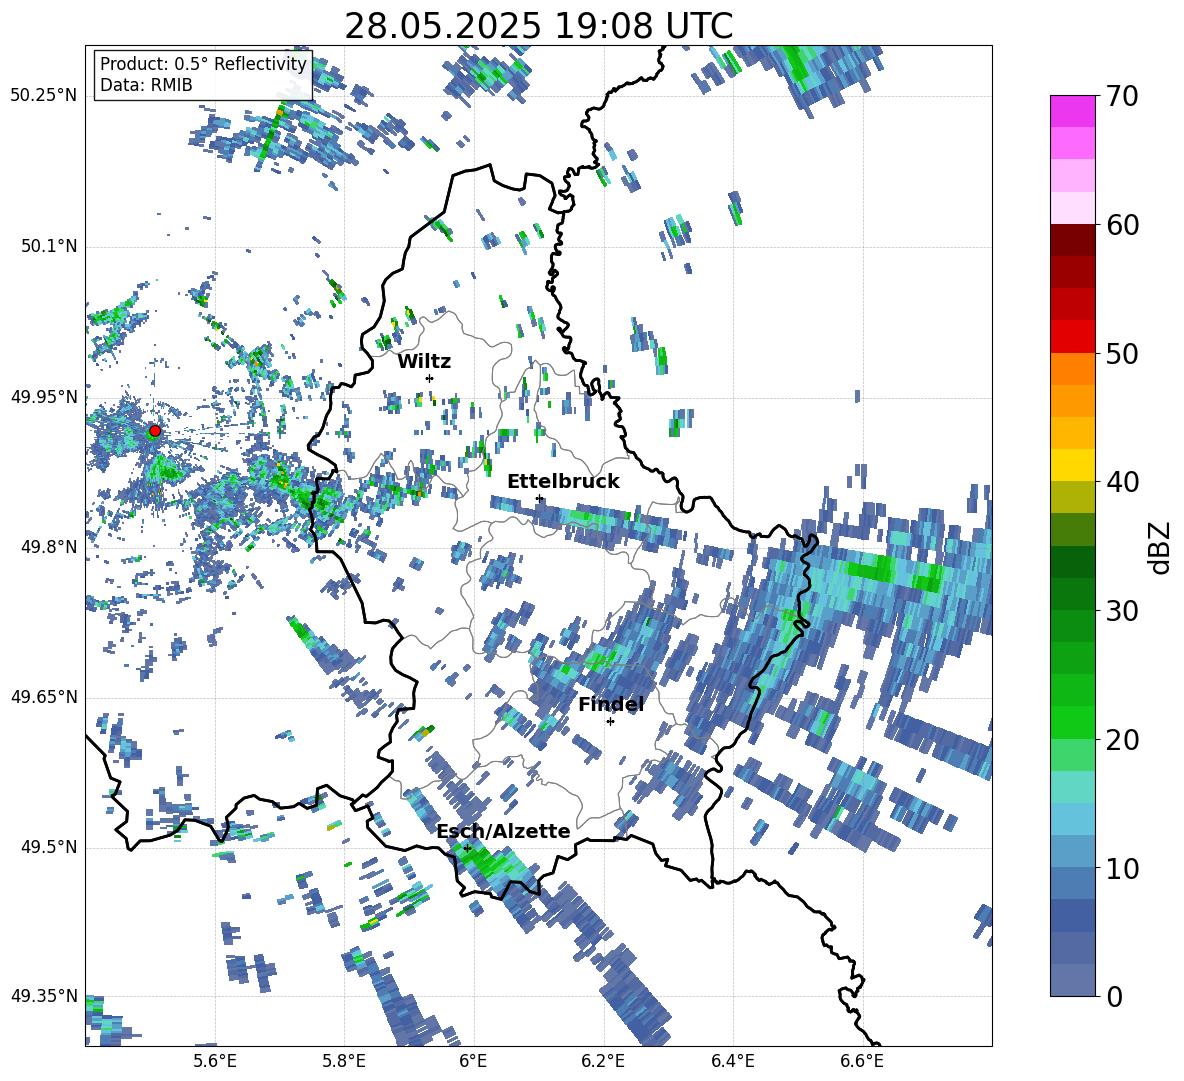The width and height of the screenshot is (1184, 1081).
Task: Click the Wiltz station cross marker
Action: pos(430,378)
